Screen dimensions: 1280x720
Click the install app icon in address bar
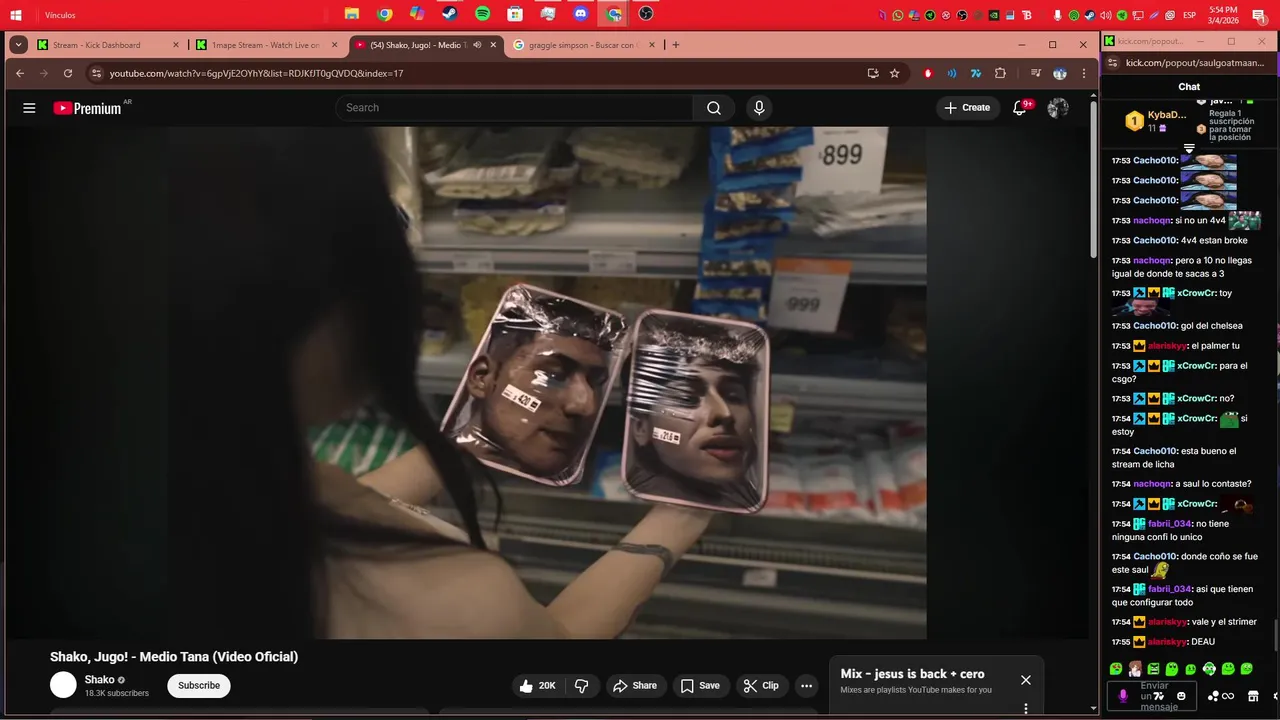(873, 73)
